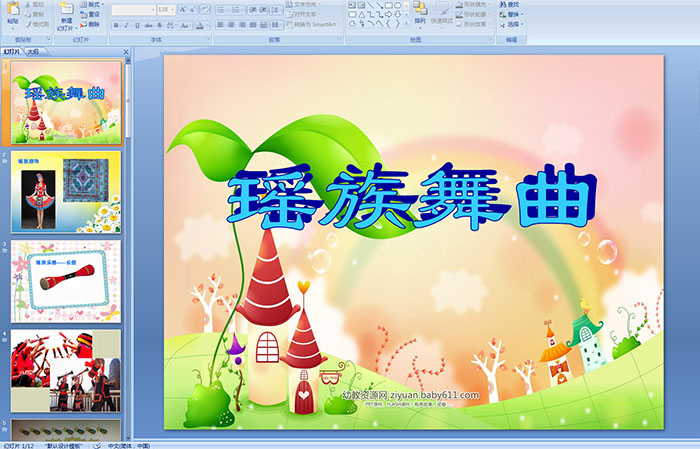This screenshot has width=700, height=449.
Task: Switch to the Outline (大纲) pane tab
Action: pos(33,52)
